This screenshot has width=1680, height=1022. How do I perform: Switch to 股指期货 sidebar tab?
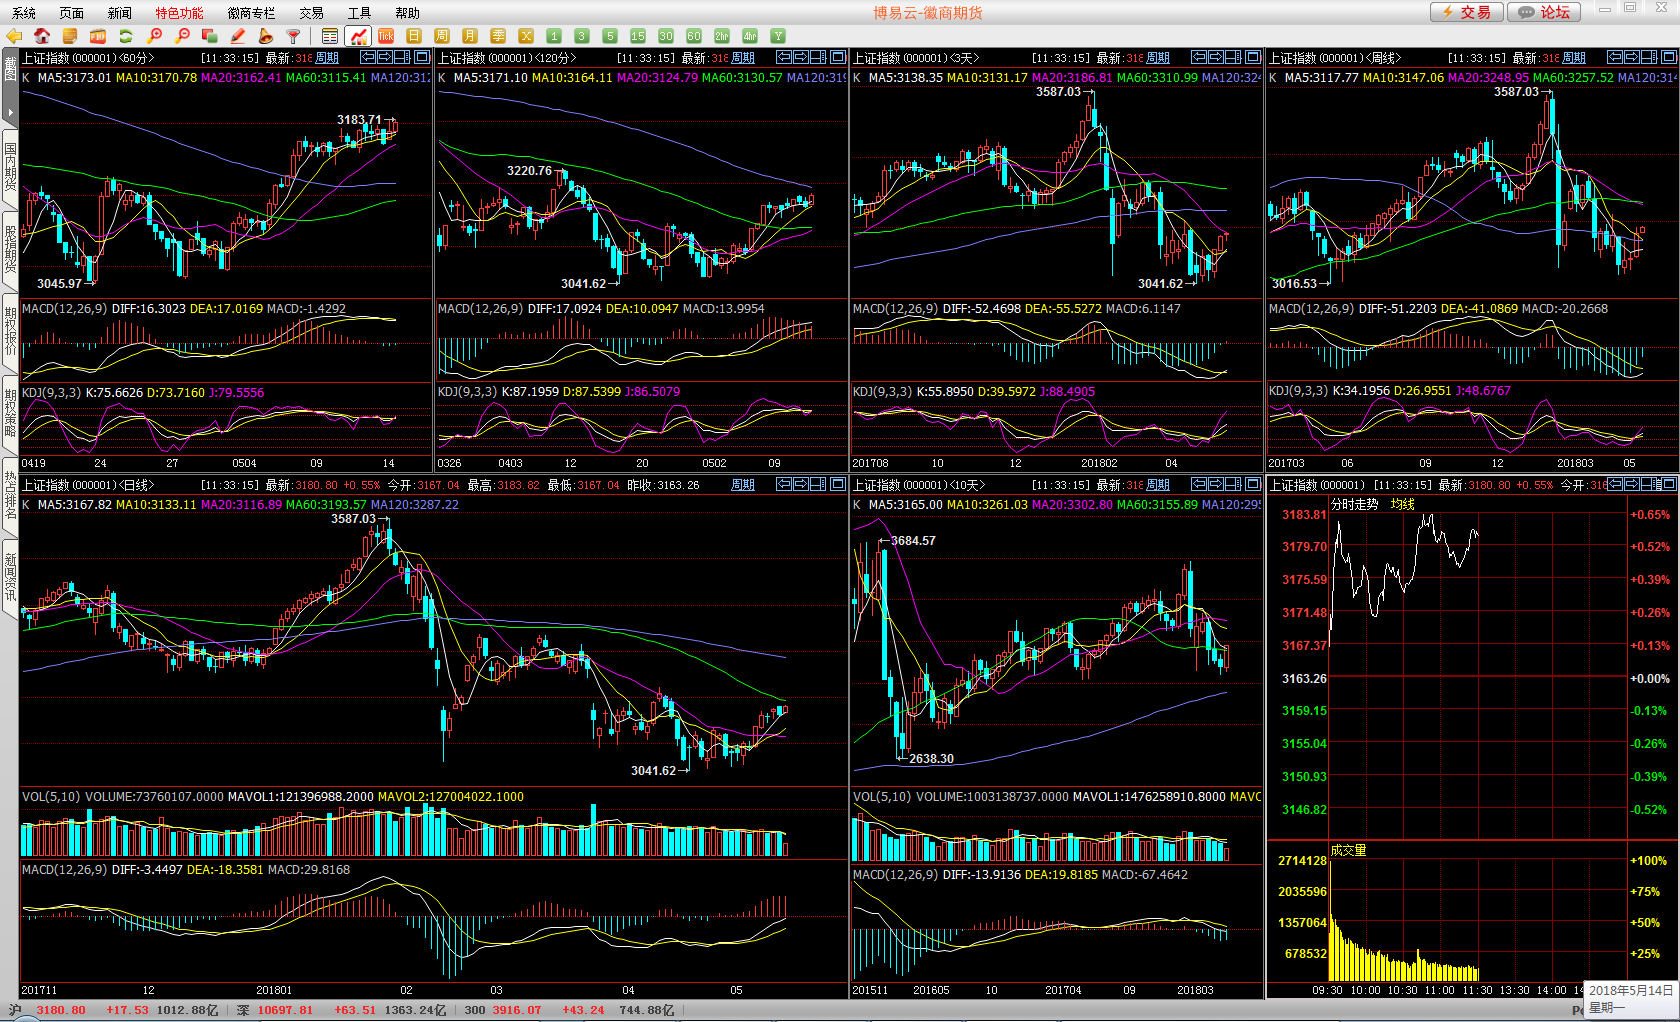click(10, 249)
